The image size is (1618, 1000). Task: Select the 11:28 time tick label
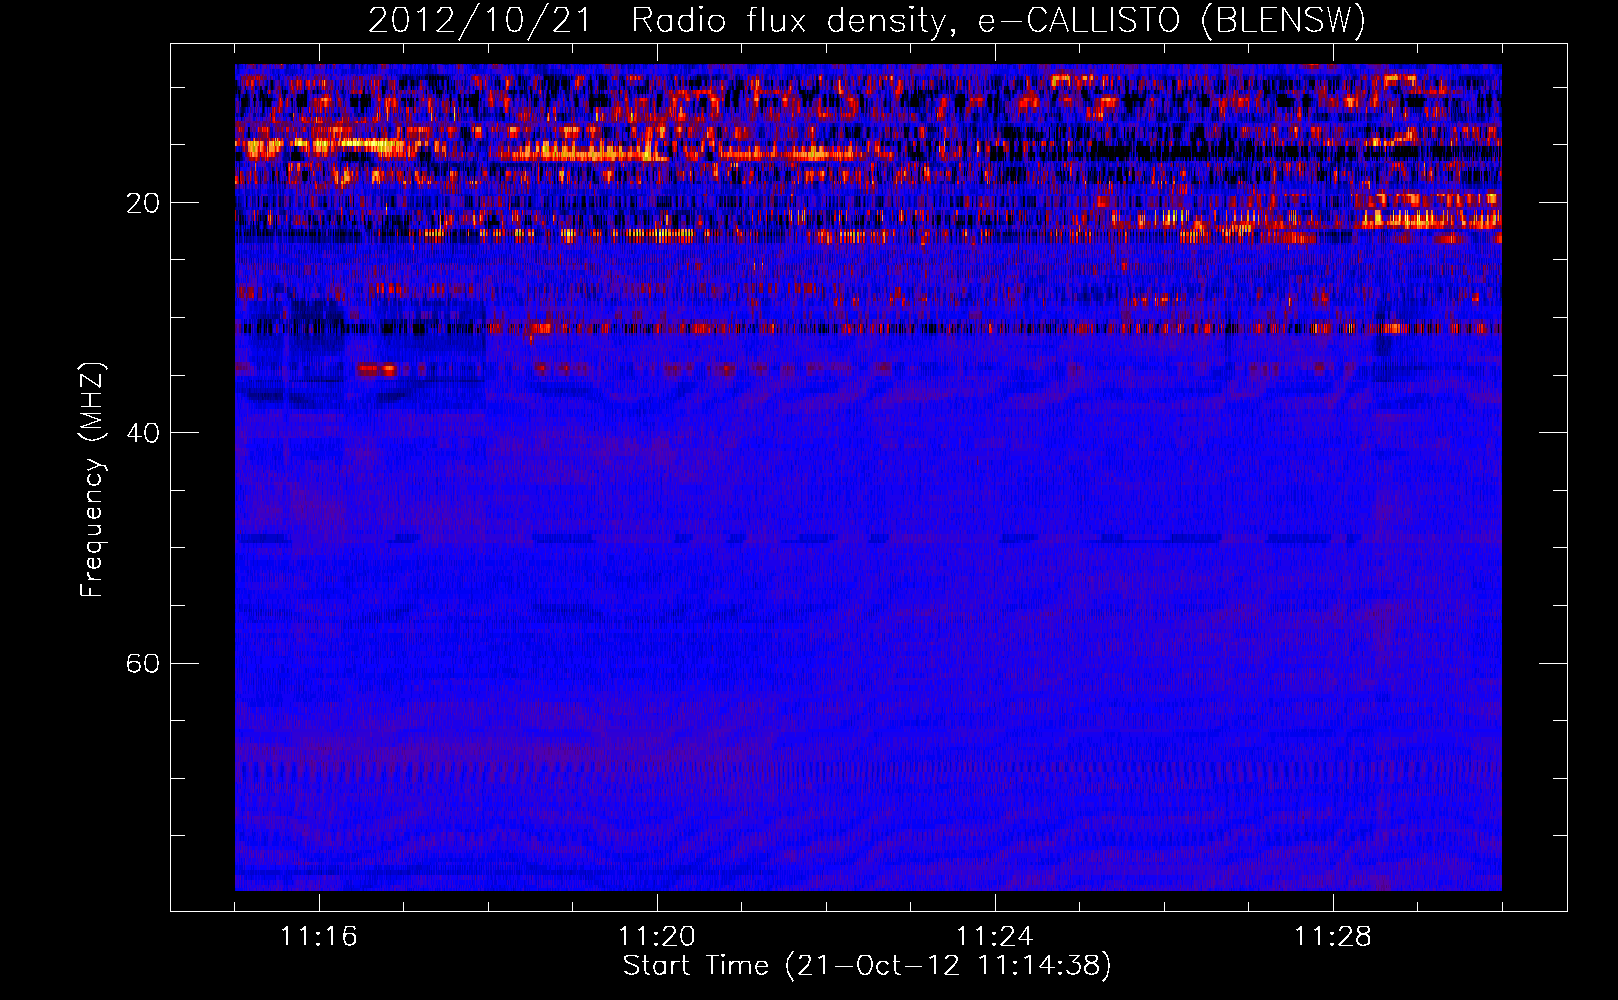point(1333,936)
